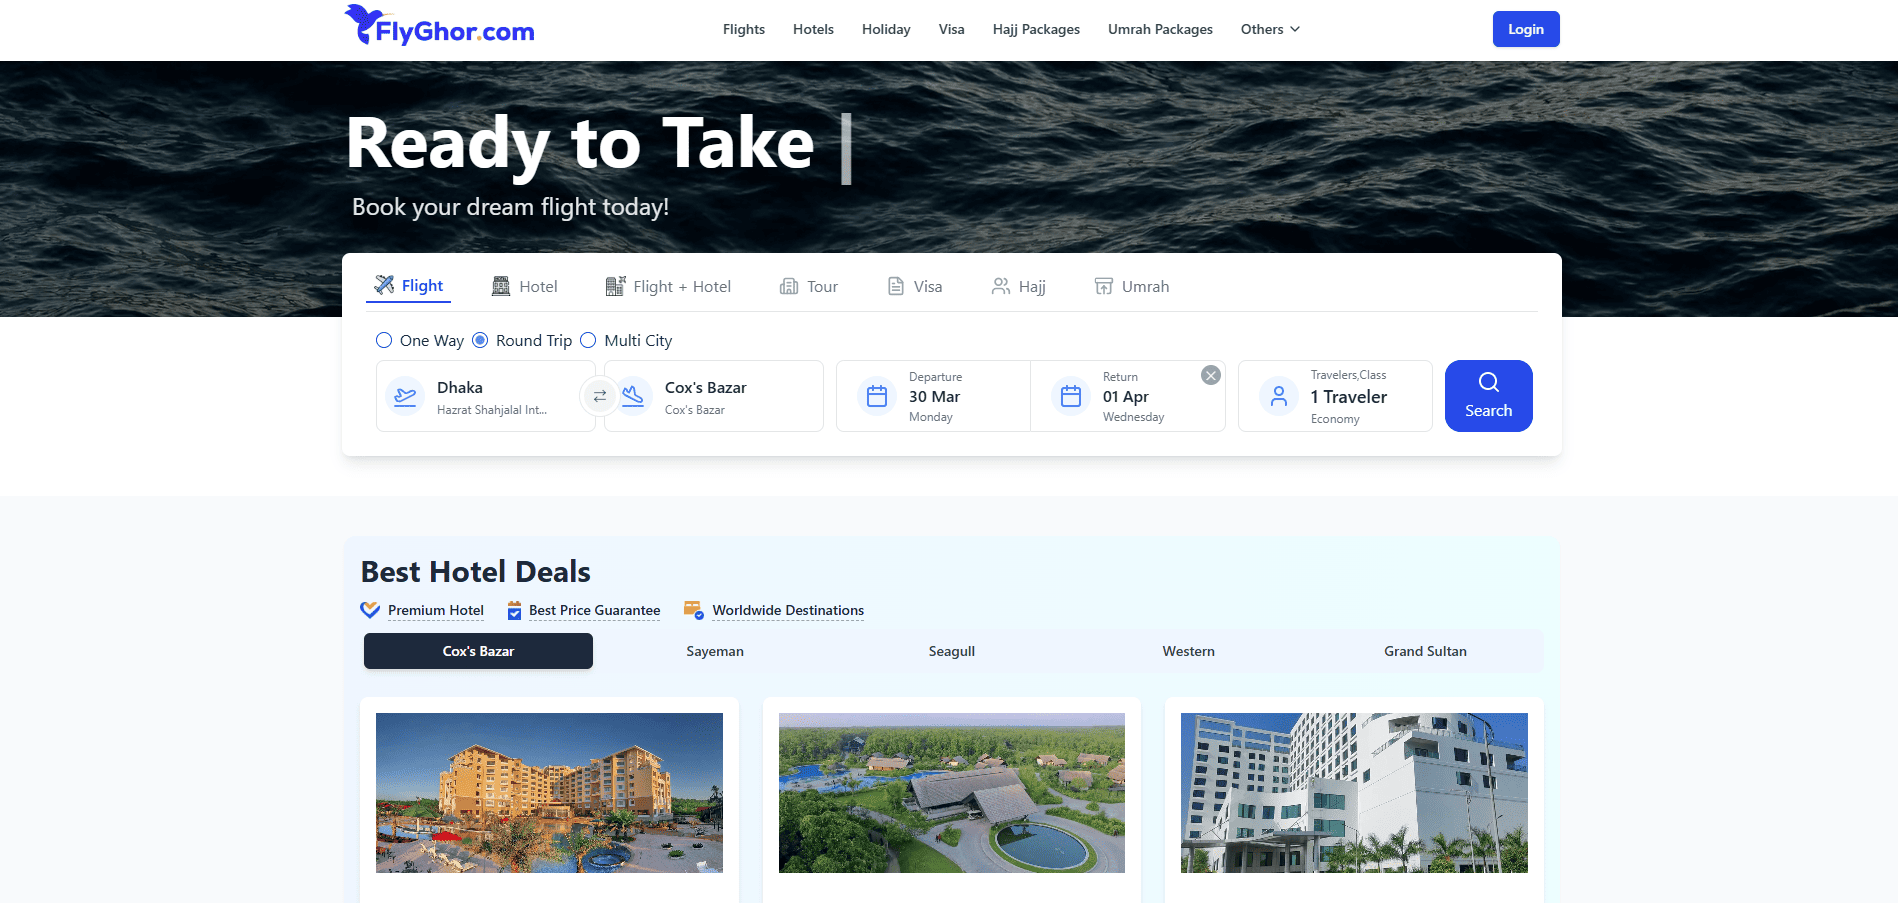Select the Multi City radio button
The height and width of the screenshot is (903, 1898).
588,340
